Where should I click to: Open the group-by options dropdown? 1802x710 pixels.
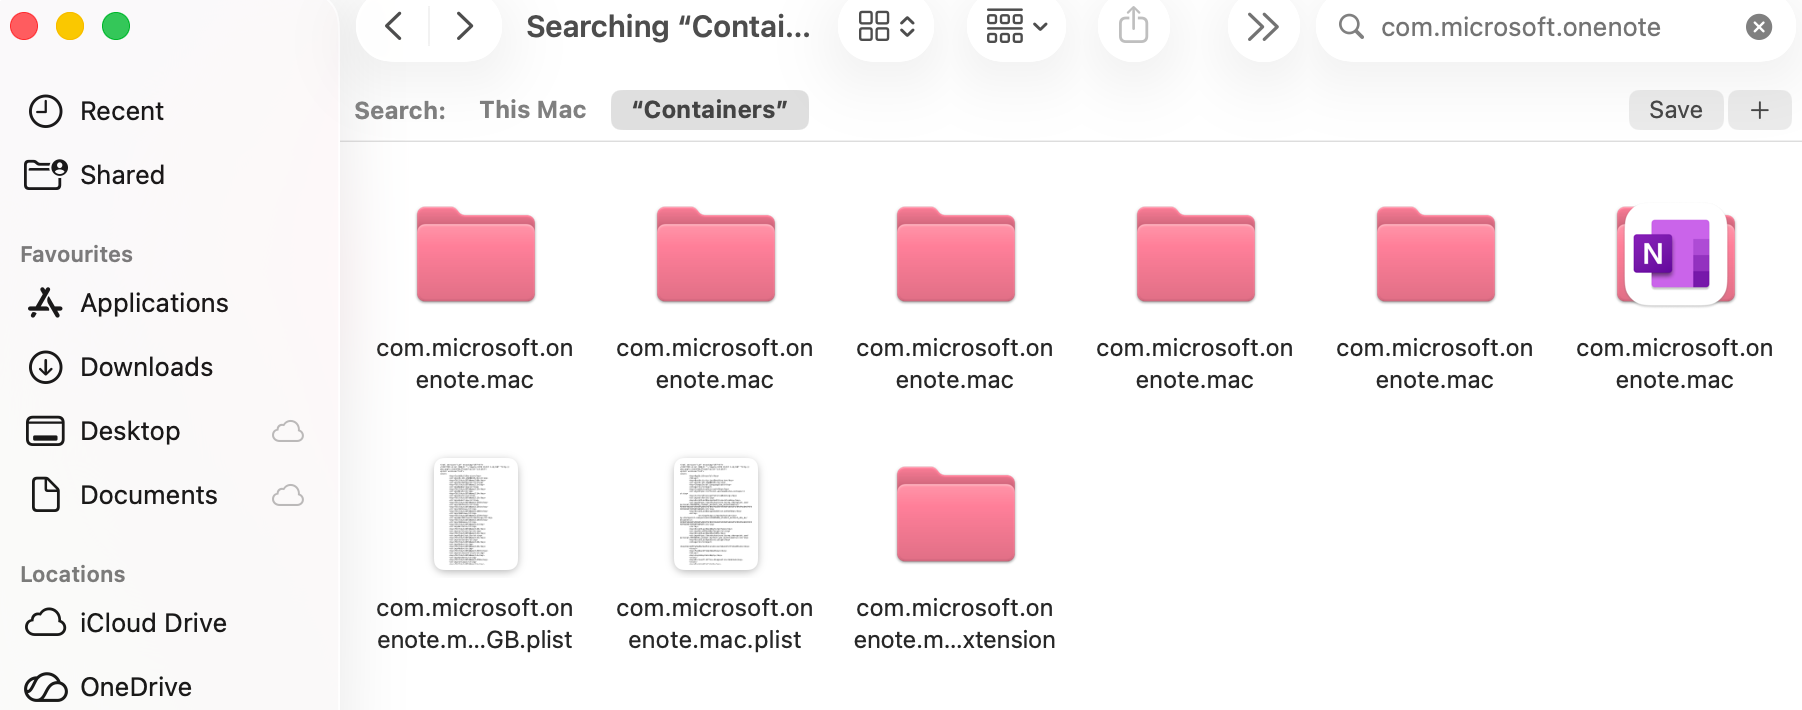point(1016,26)
